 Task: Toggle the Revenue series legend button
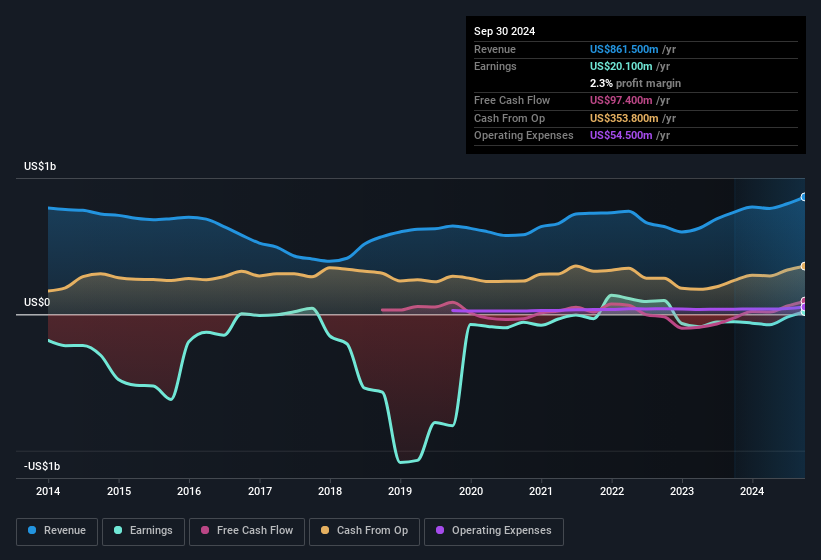click(57, 531)
